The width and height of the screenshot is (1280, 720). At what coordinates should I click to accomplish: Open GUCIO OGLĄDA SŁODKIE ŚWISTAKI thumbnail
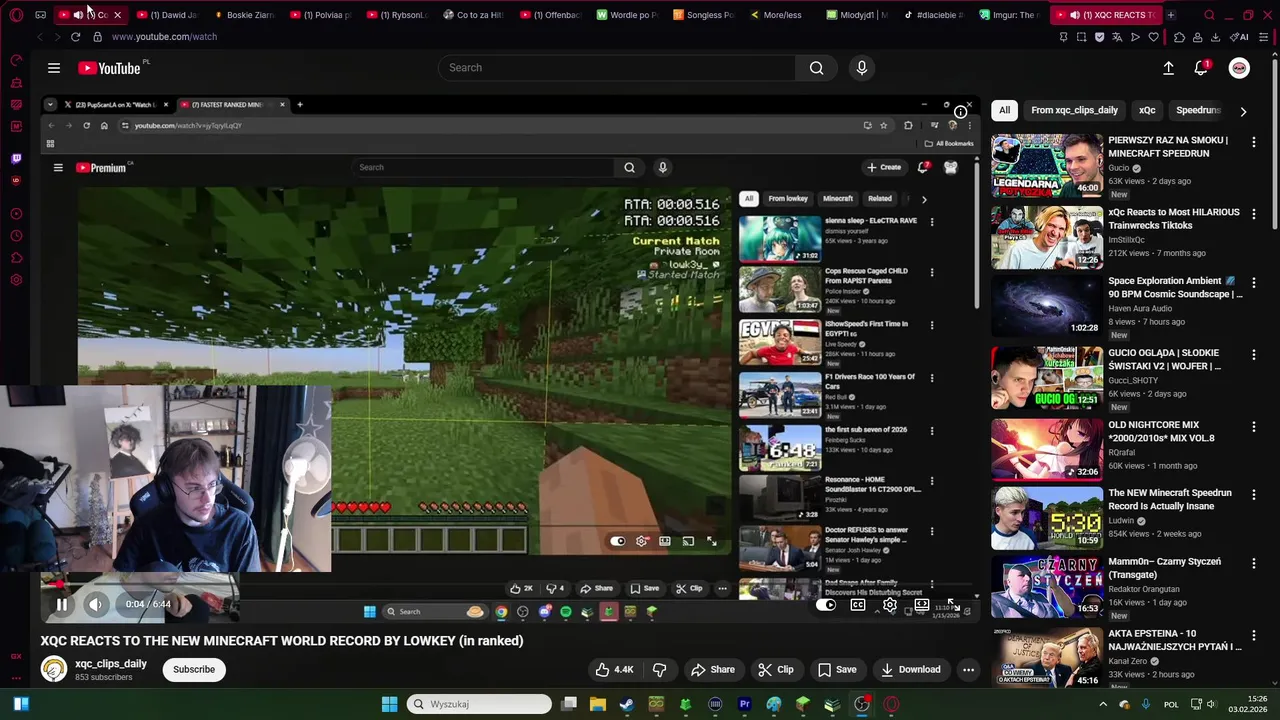[x=1047, y=378]
